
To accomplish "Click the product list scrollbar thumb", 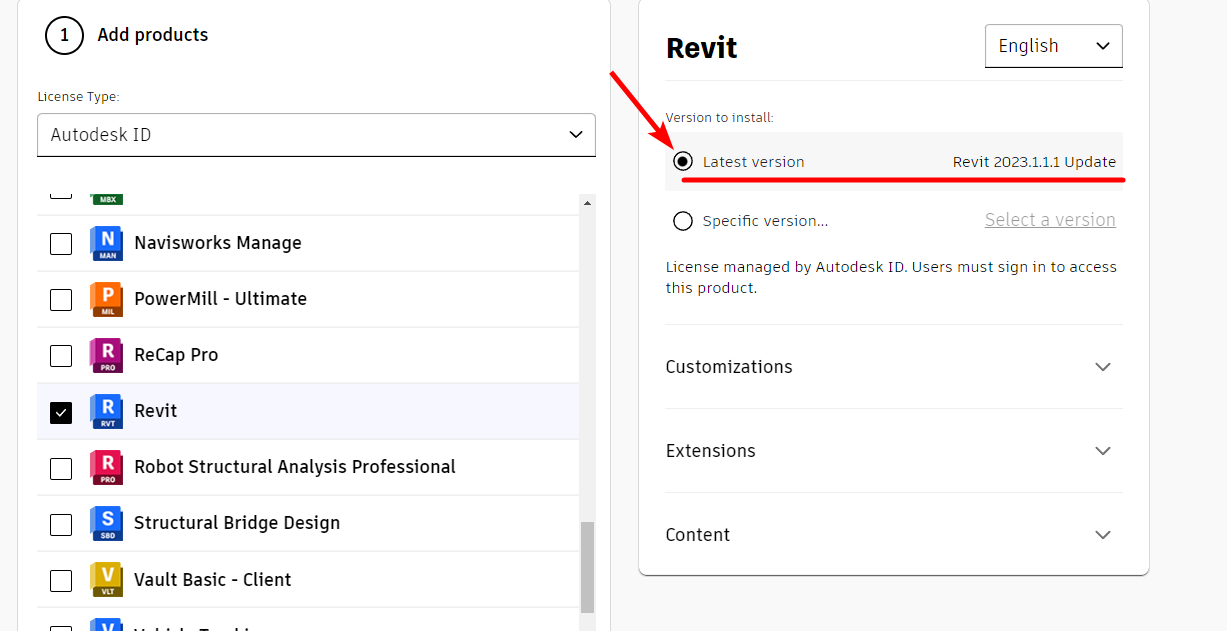I will point(587,566).
